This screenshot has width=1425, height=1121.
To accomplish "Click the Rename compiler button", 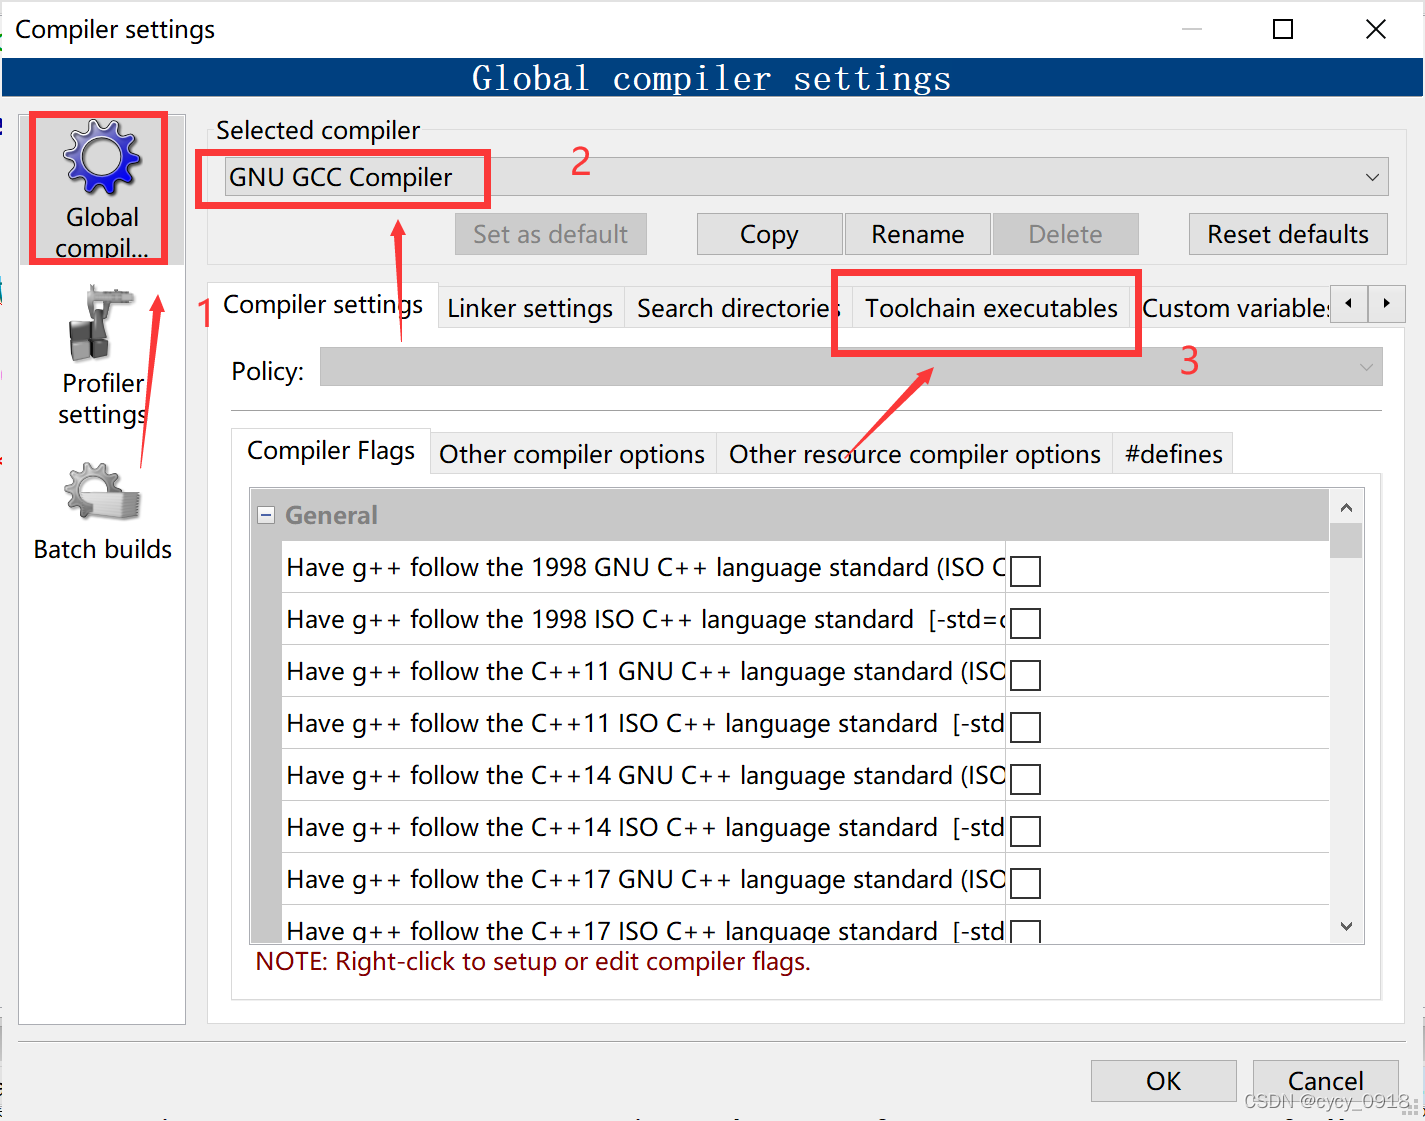I will [x=918, y=234].
